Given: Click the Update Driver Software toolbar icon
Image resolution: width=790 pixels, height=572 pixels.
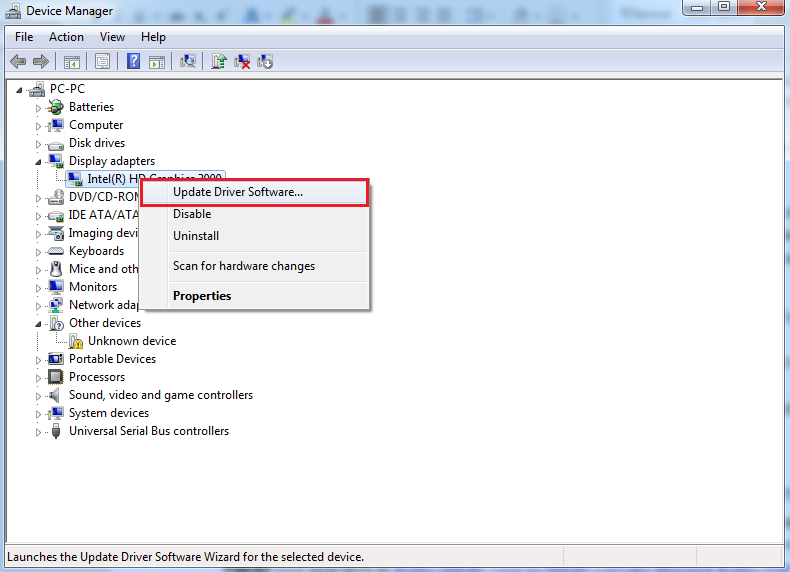Looking at the screenshot, I should tap(219, 62).
